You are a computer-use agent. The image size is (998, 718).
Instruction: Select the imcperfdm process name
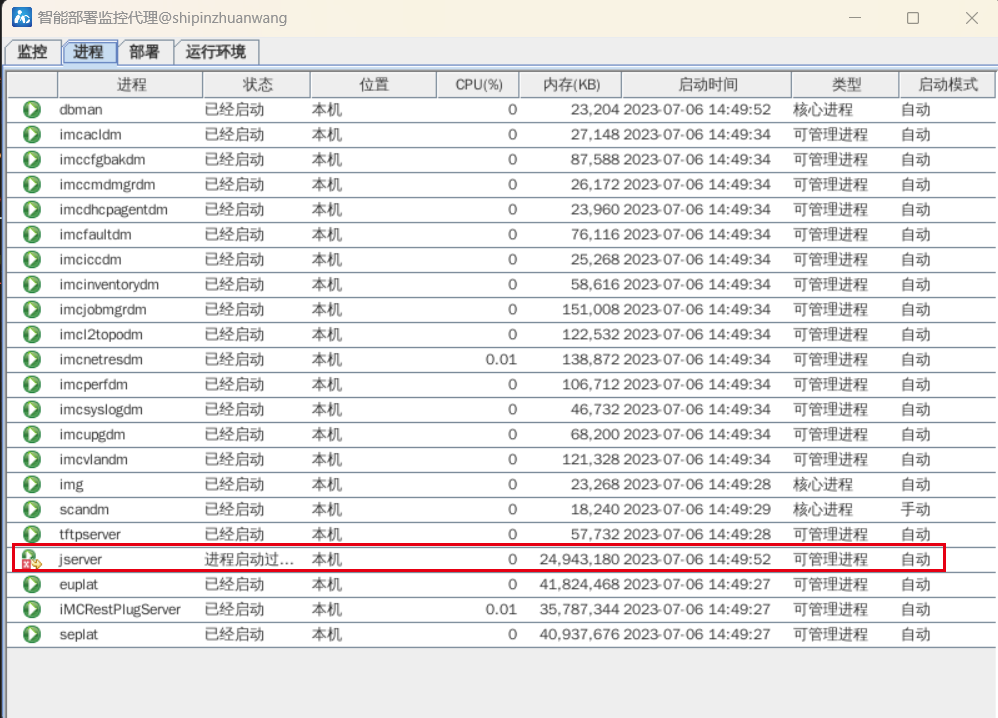[x=94, y=384]
